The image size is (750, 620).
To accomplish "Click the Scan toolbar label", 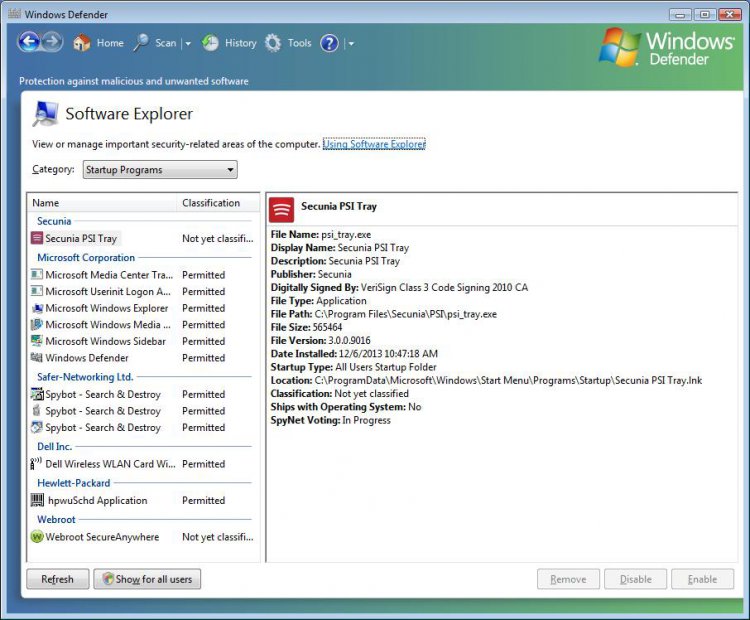I will [165, 43].
